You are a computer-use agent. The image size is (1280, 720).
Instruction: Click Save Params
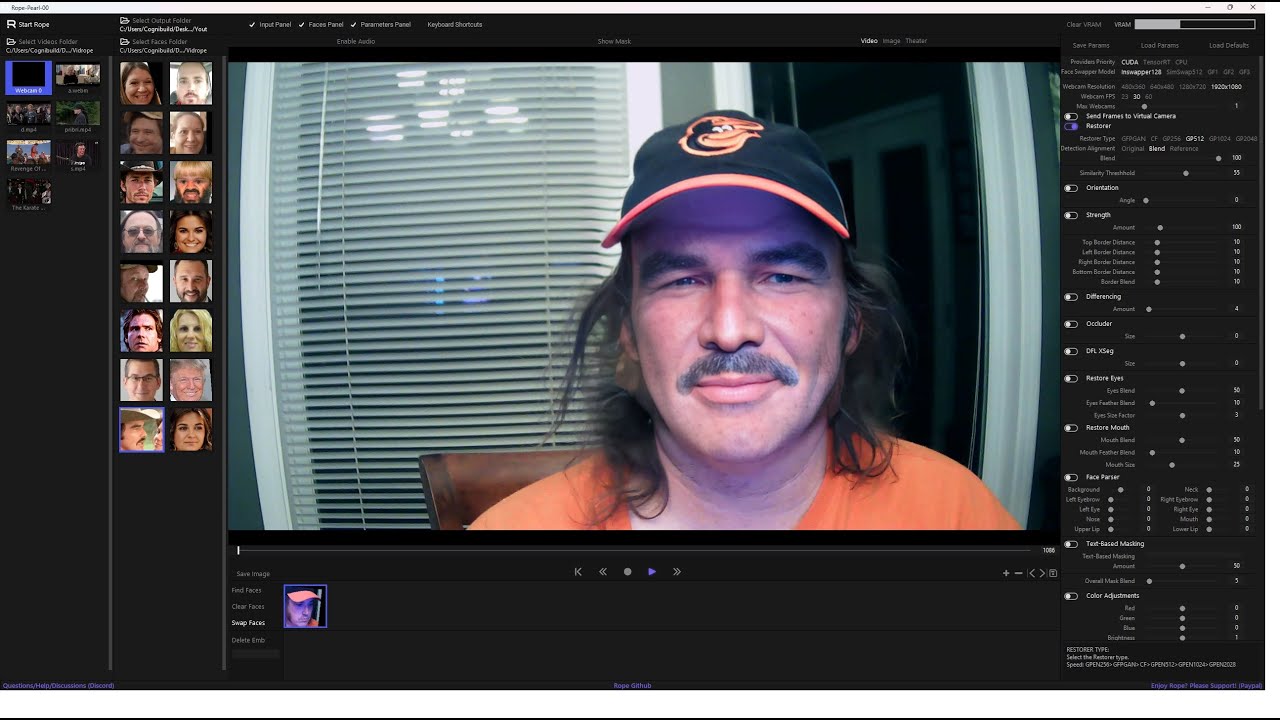coord(1091,45)
